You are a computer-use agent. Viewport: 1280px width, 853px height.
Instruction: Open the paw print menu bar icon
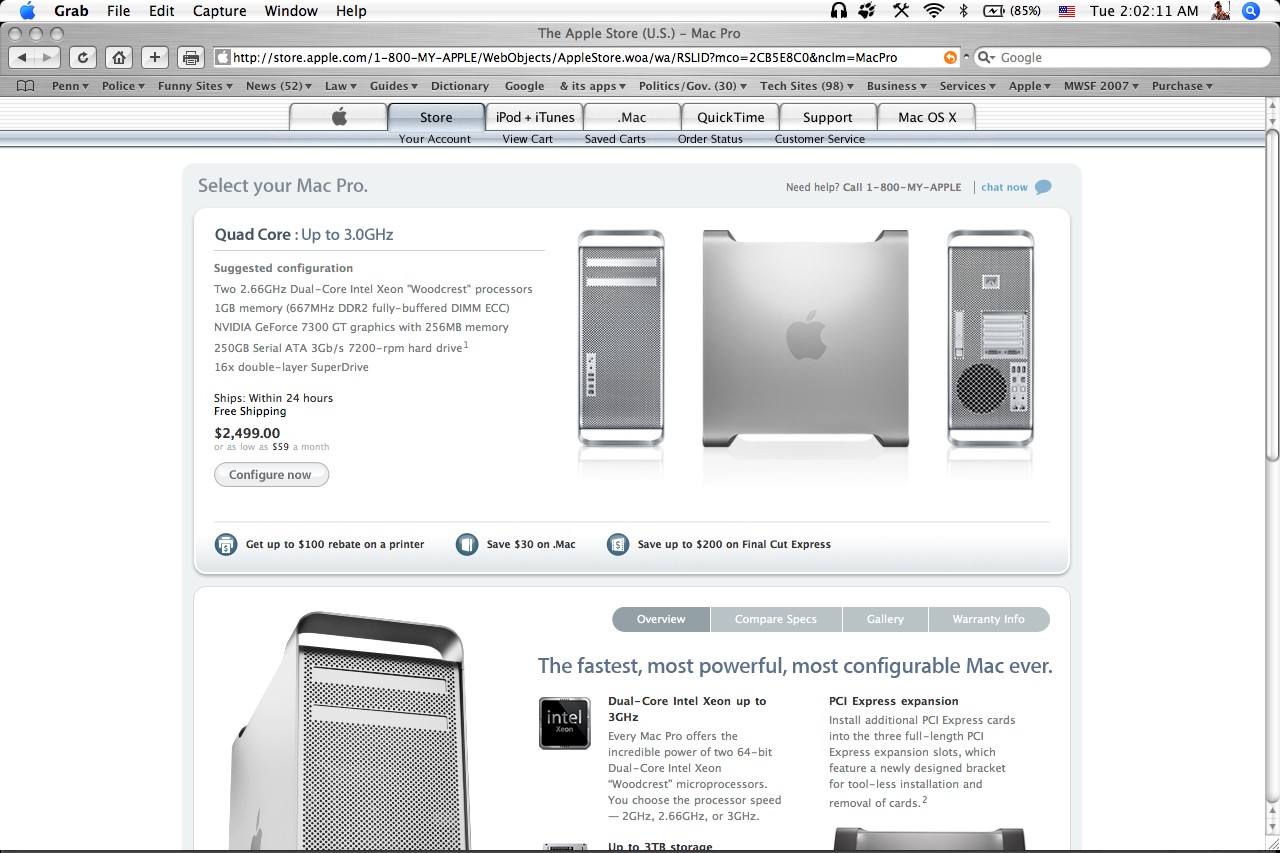click(868, 11)
